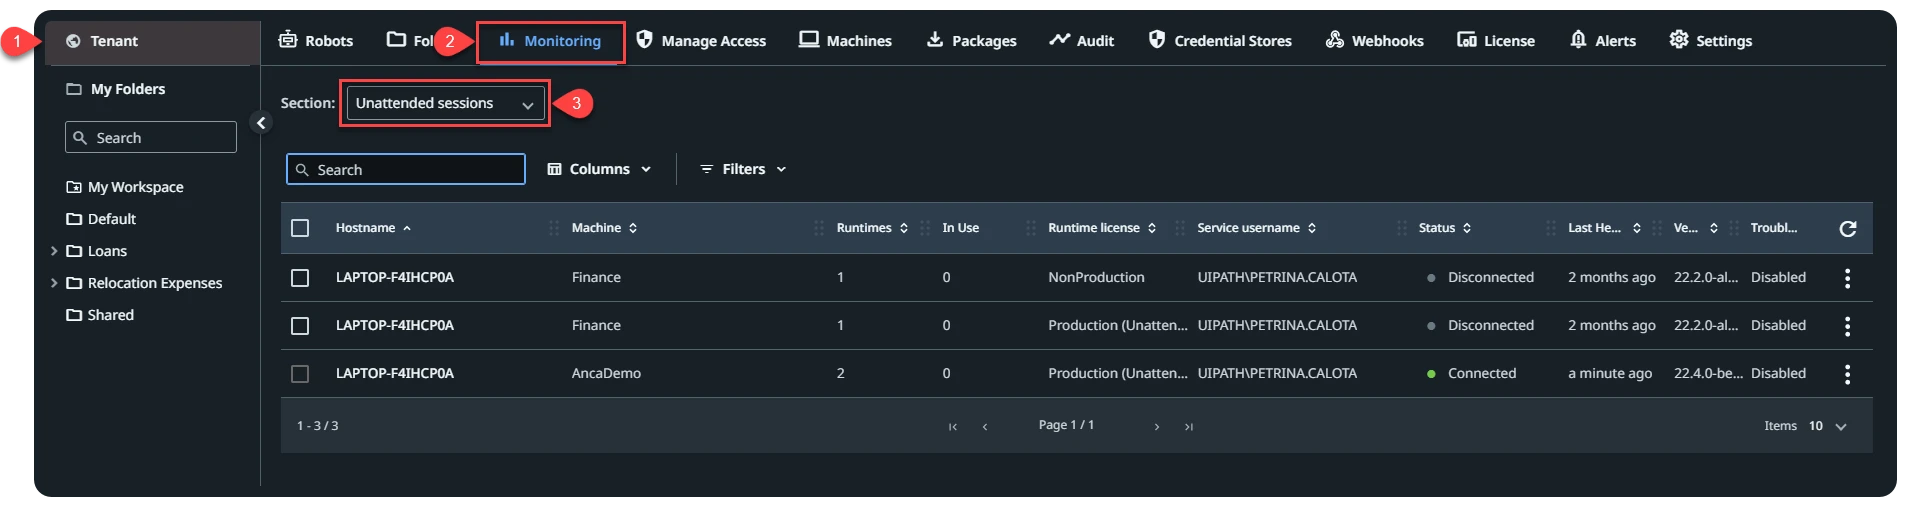Check the Finance NonProduction row checkbox
This screenshot has height=512, width=1911.
click(x=300, y=277)
